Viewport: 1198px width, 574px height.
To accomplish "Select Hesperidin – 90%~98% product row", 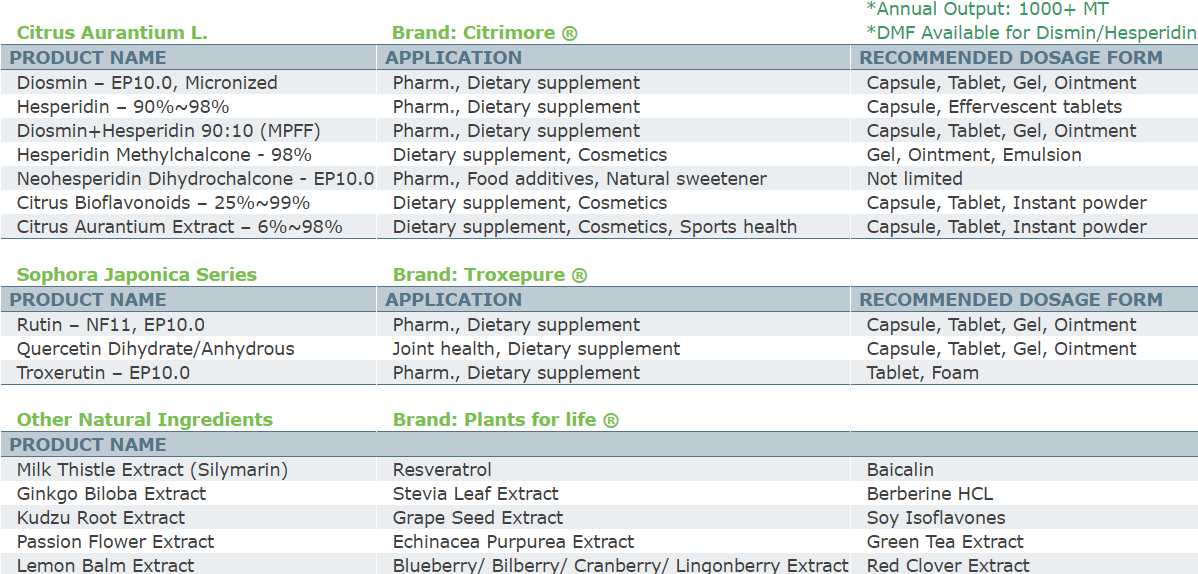I will tap(123, 107).
